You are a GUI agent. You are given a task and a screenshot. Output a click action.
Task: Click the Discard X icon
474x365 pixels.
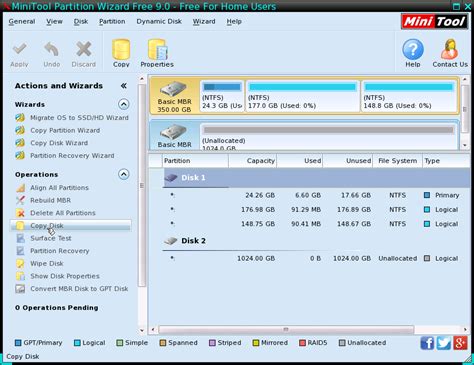pyautogui.click(x=84, y=49)
